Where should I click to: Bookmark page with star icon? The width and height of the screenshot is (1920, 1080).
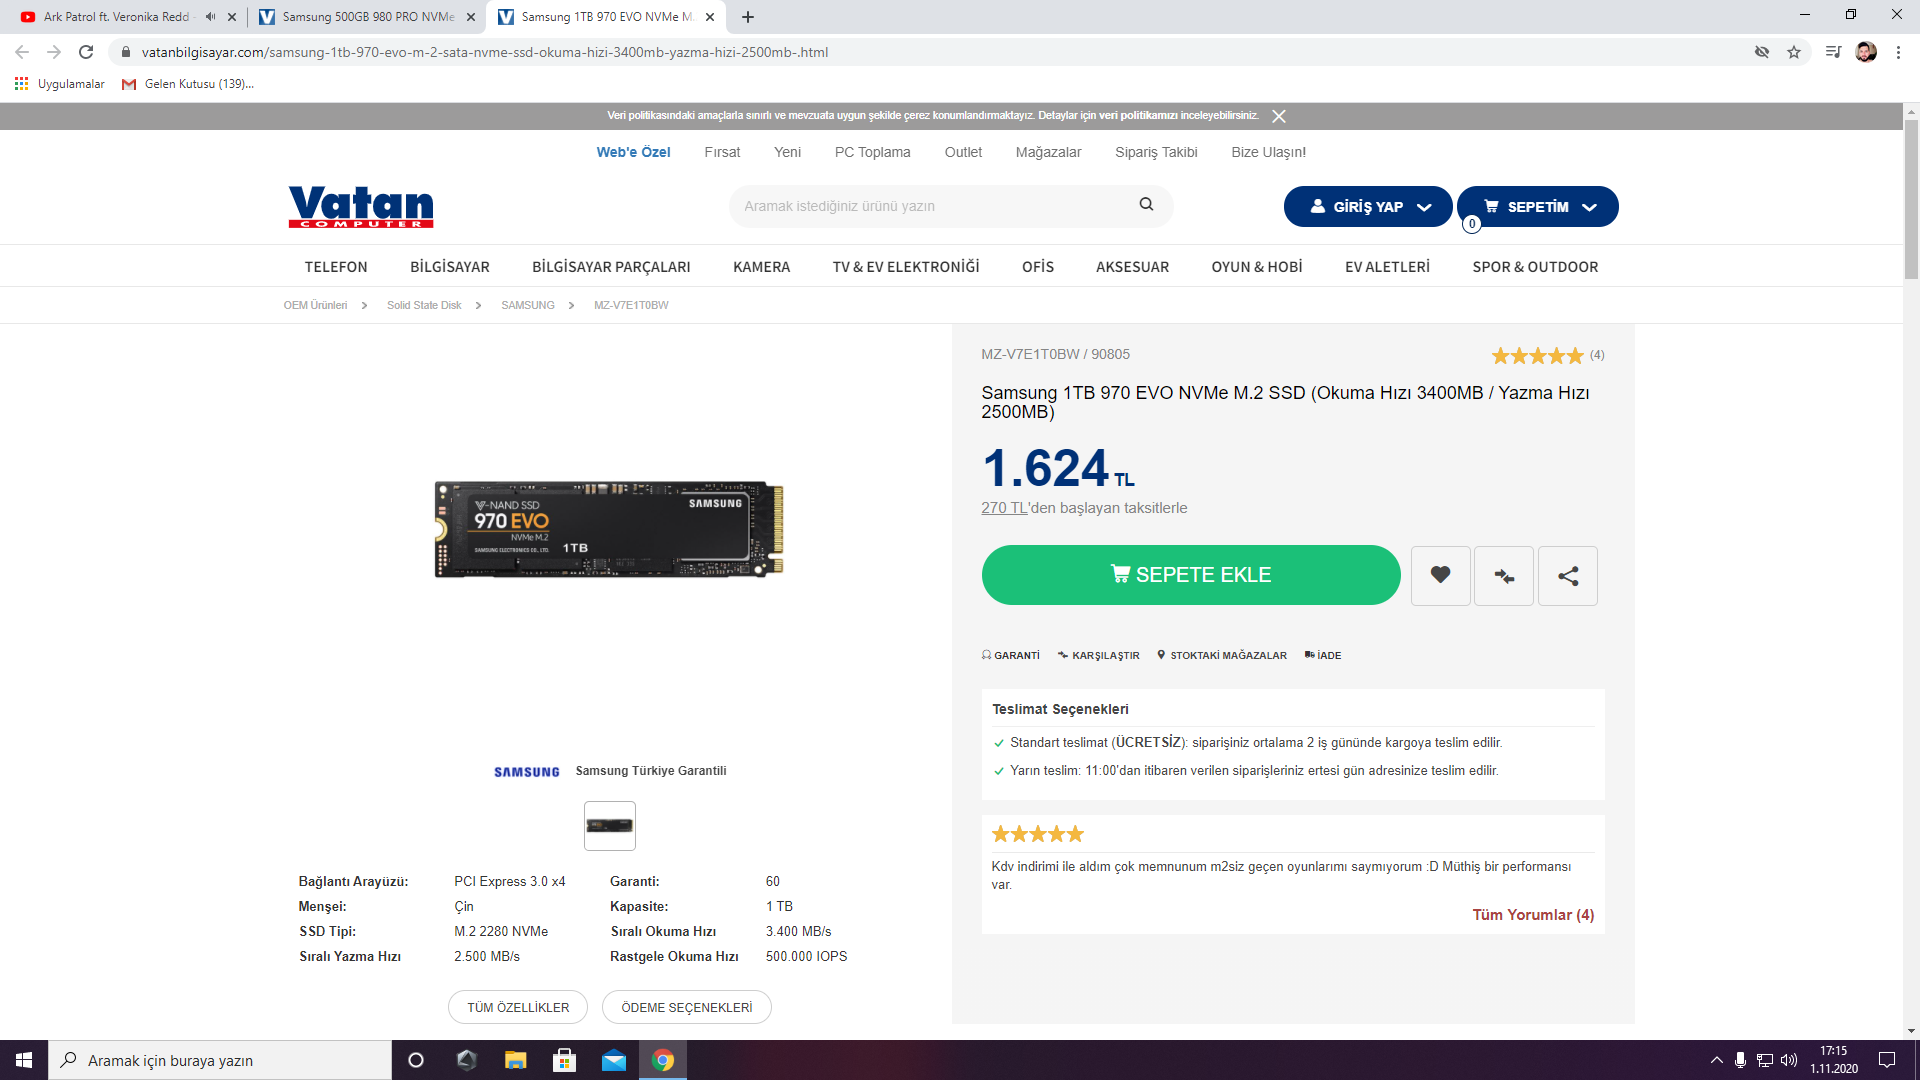[1794, 52]
